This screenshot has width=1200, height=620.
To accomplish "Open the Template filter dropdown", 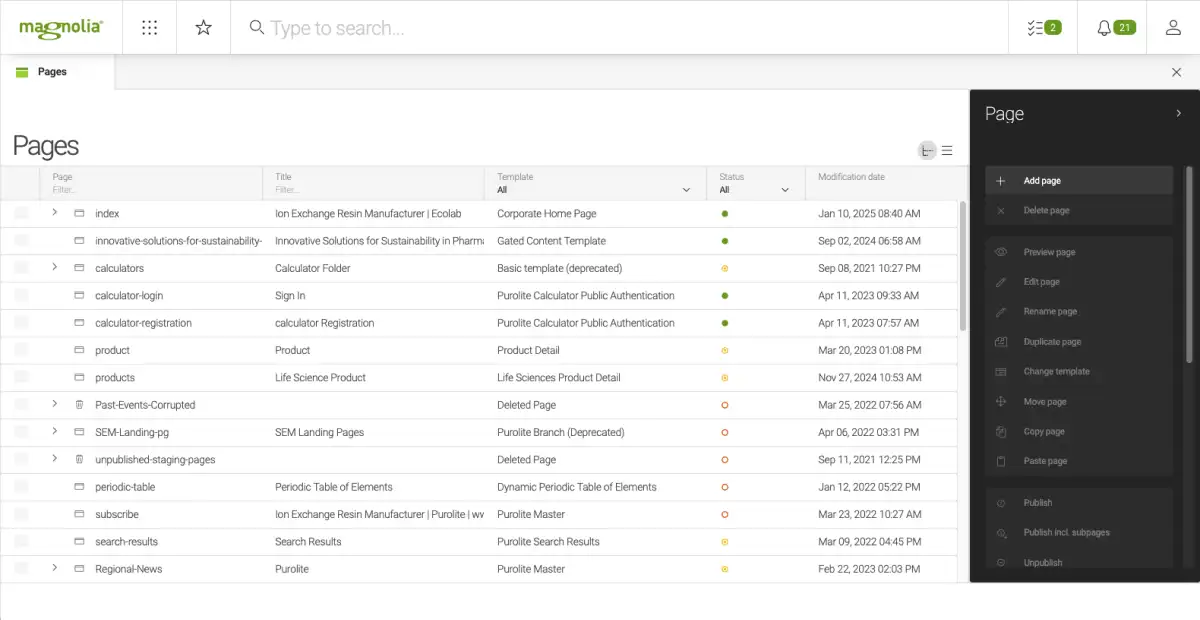I will click(x=594, y=190).
